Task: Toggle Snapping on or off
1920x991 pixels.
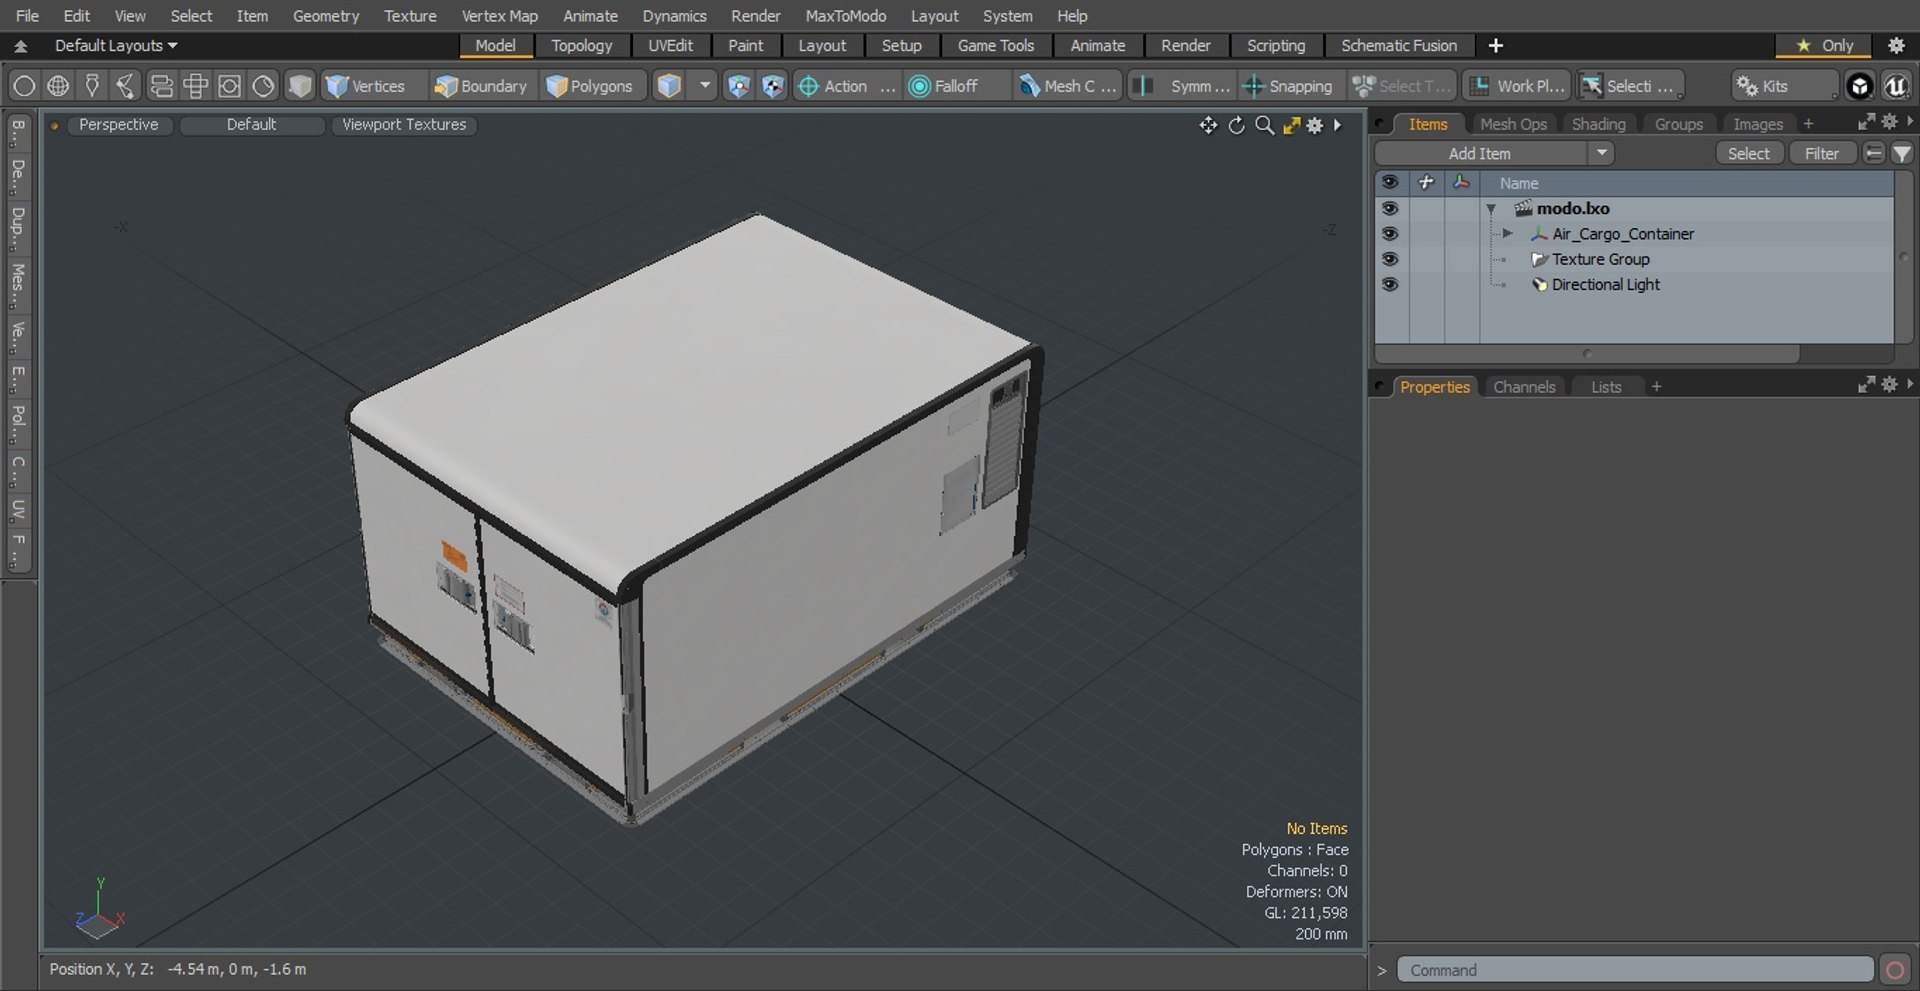Action: (1288, 86)
